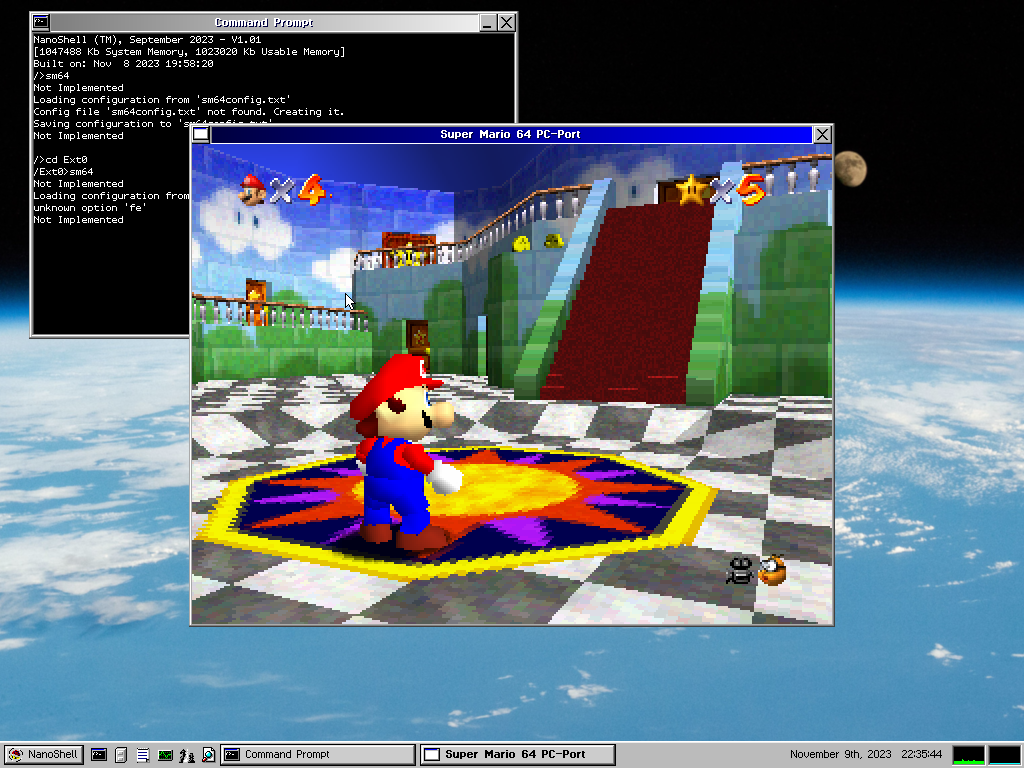
Task: Click the Command Prompt title bar
Action: (x=264, y=23)
